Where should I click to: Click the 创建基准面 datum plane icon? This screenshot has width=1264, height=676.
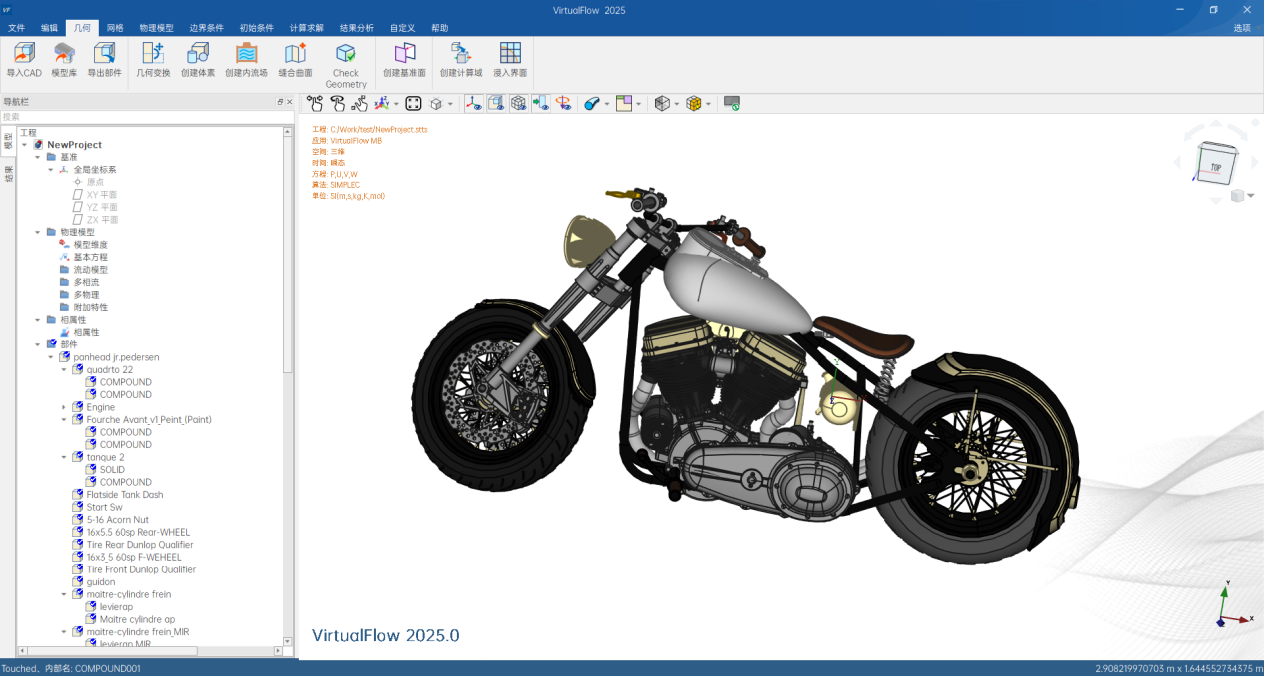point(405,54)
